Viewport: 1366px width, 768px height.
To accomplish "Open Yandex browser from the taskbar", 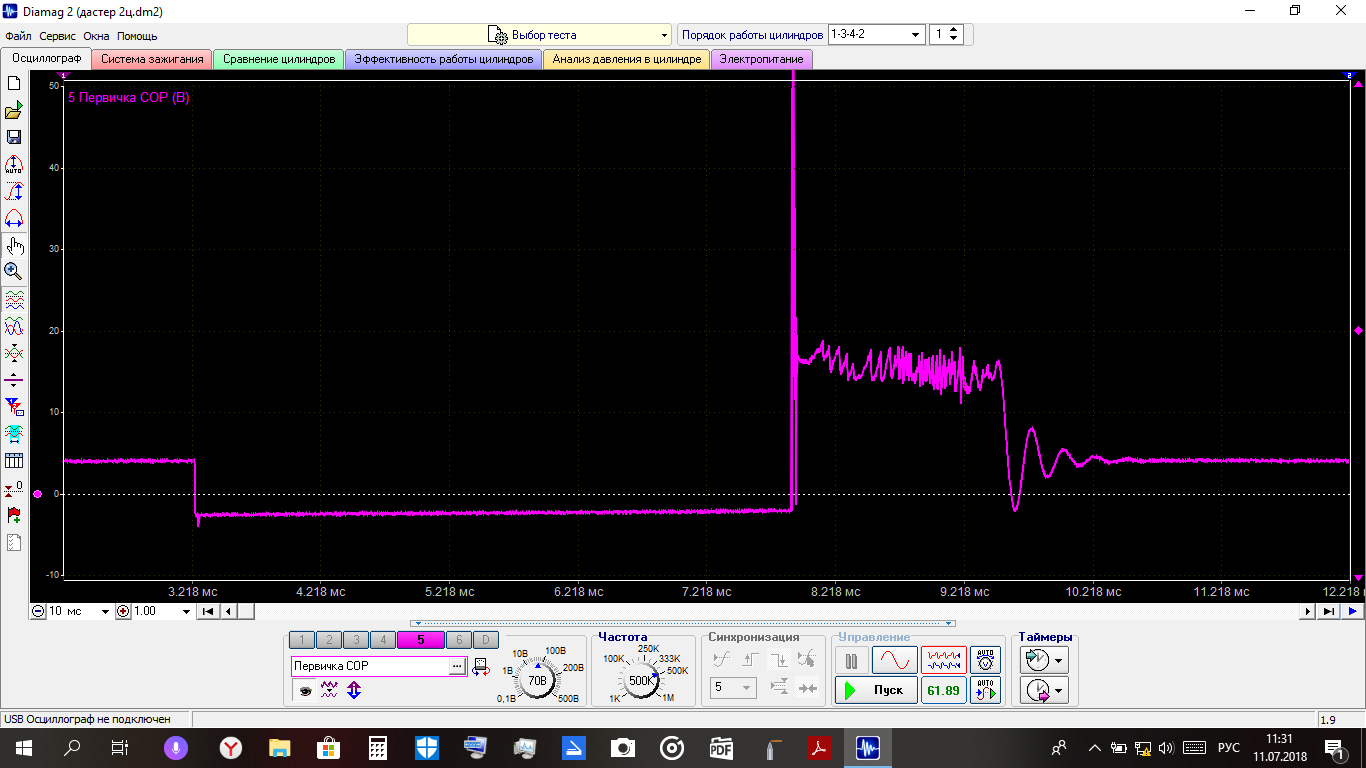I will coord(230,748).
